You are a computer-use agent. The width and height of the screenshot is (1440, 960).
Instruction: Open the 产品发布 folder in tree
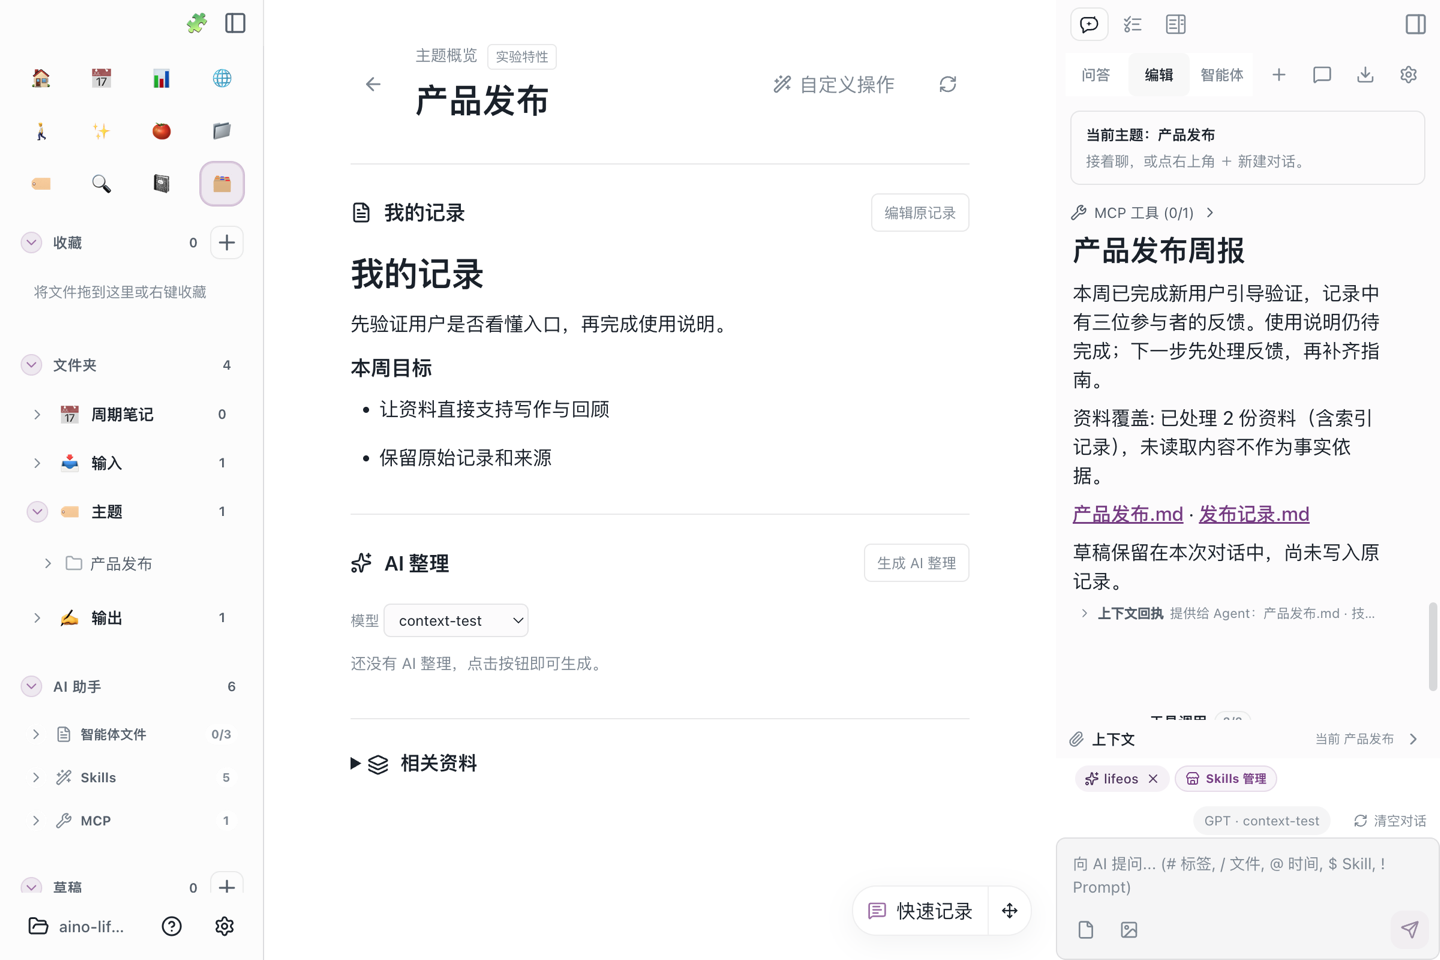(121, 564)
